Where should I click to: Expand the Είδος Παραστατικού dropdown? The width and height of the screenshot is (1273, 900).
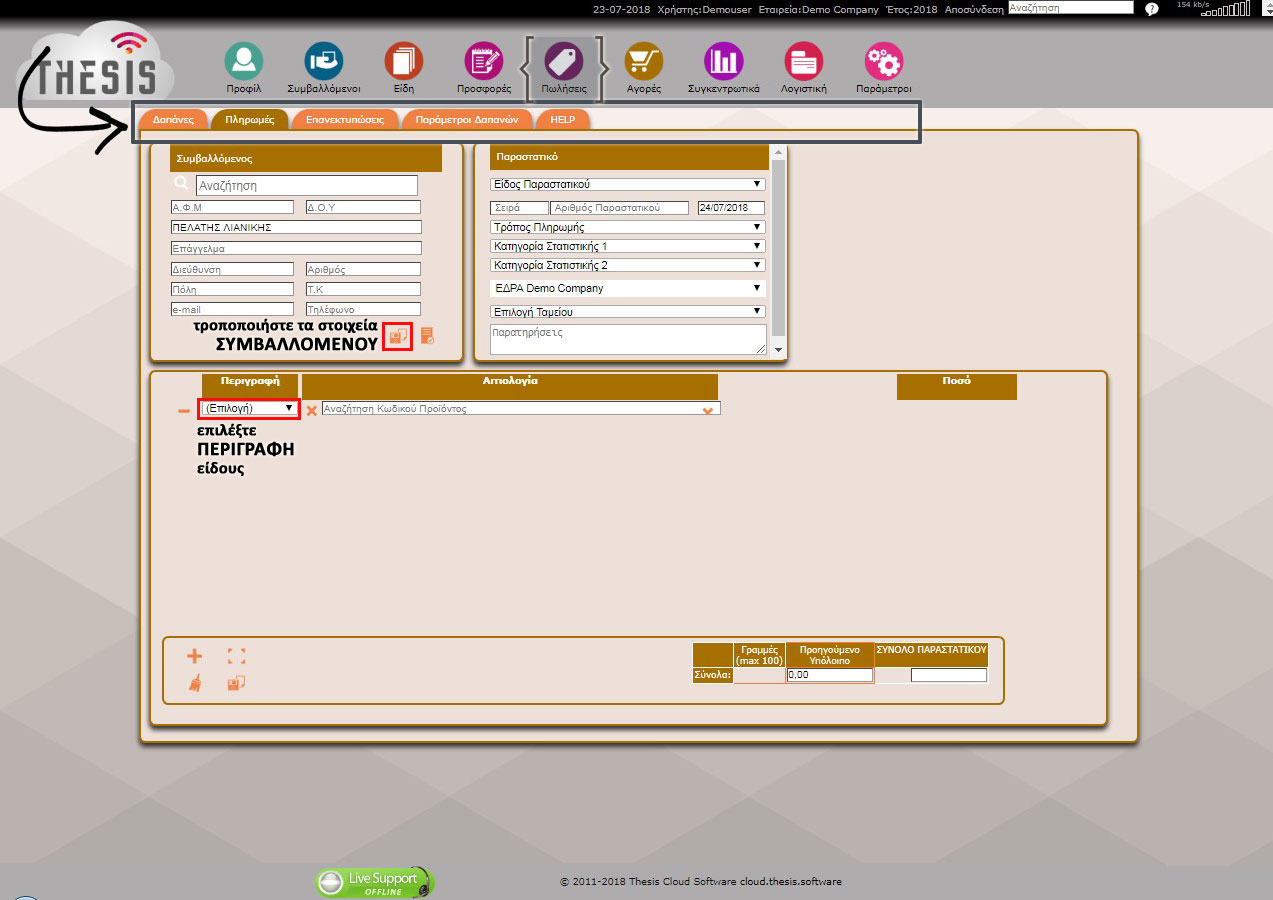point(627,184)
